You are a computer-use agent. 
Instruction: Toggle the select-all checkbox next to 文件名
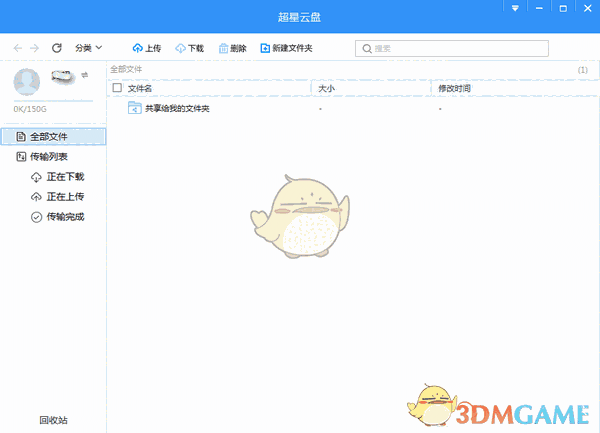pyautogui.click(x=117, y=88)
